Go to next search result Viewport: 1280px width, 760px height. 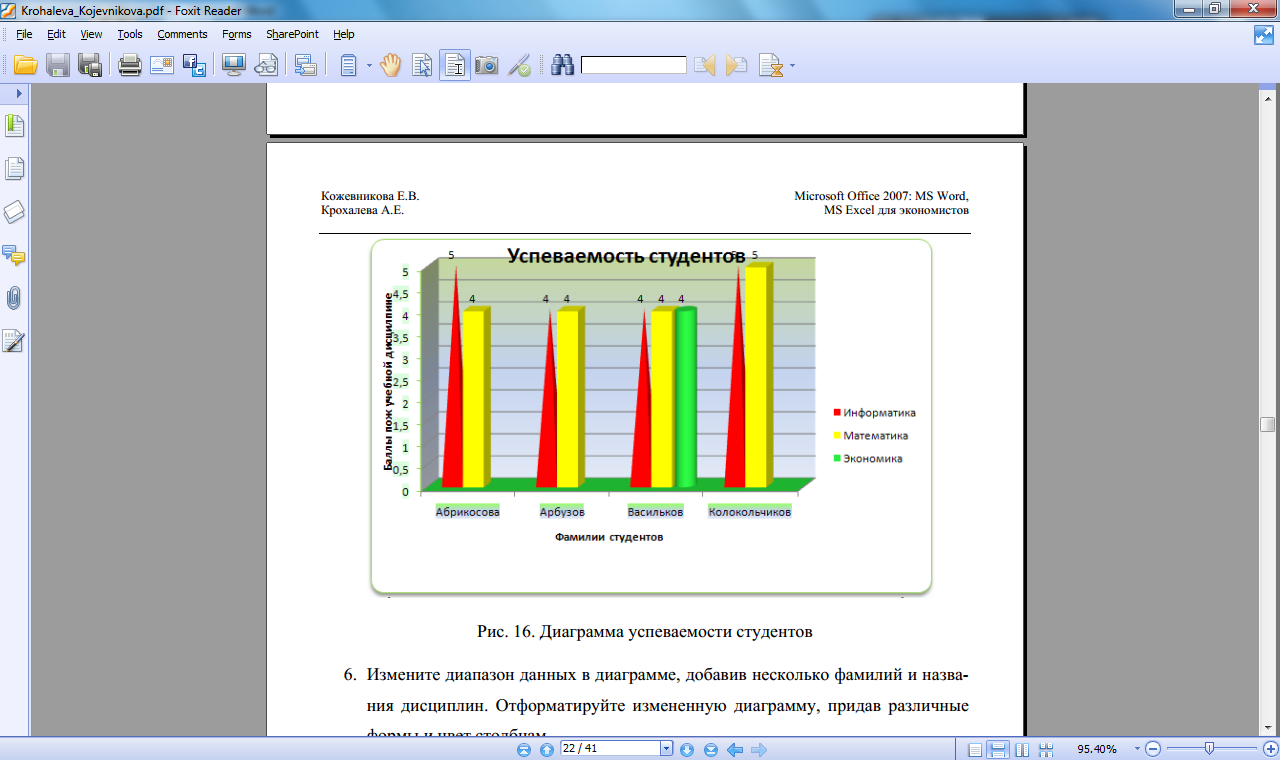(737, 66)
